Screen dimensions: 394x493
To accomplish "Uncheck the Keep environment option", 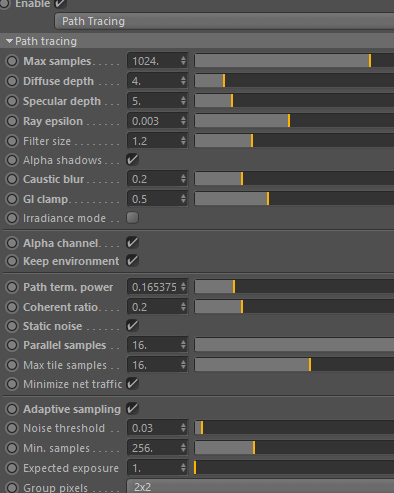I will click(x=132, y=261).
